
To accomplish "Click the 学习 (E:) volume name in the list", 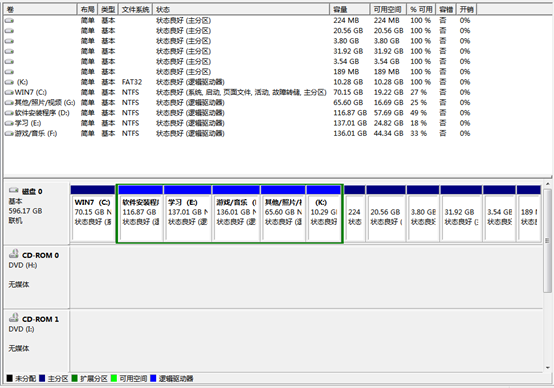I will [x=28, y=123].
